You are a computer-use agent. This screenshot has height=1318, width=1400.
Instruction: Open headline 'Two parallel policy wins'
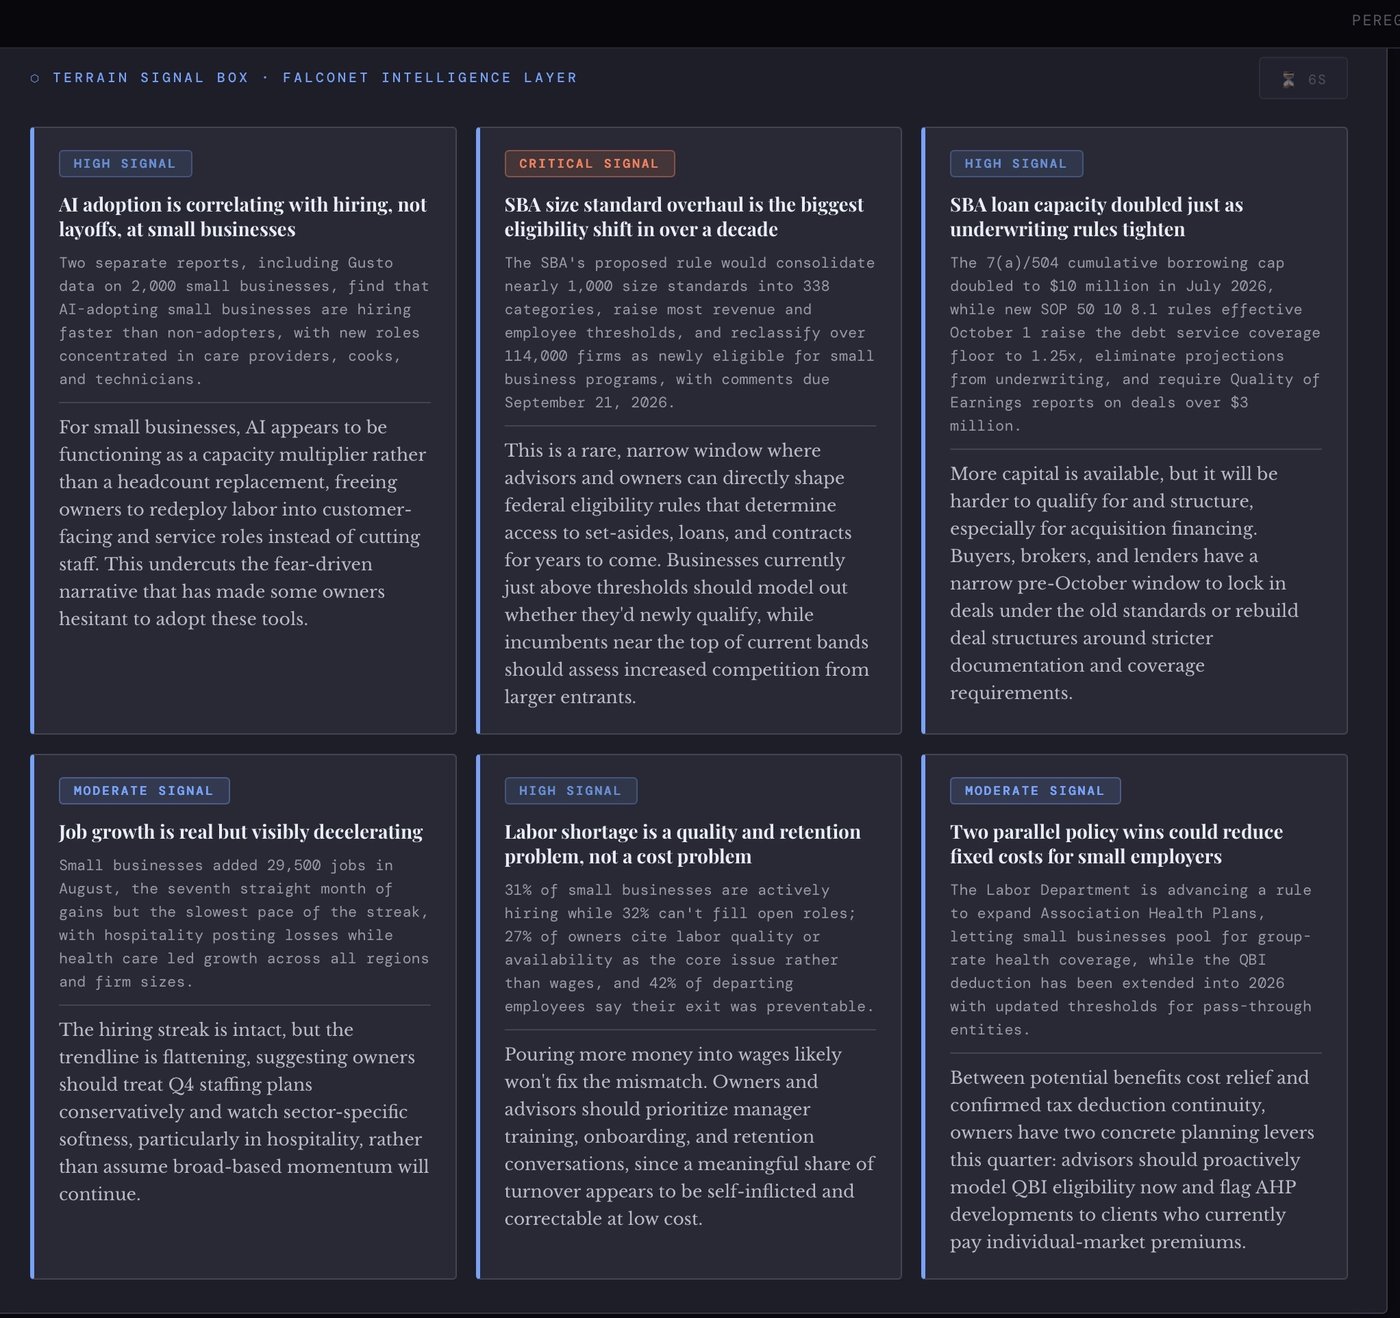click(x=1117, y=844)
